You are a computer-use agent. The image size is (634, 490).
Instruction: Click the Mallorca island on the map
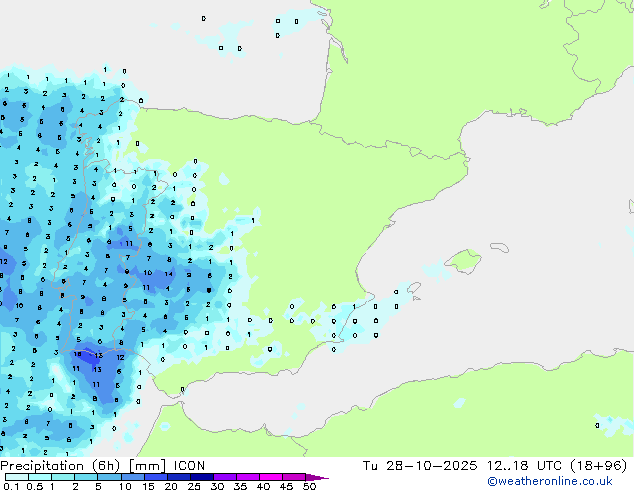[x=463, y=261]
